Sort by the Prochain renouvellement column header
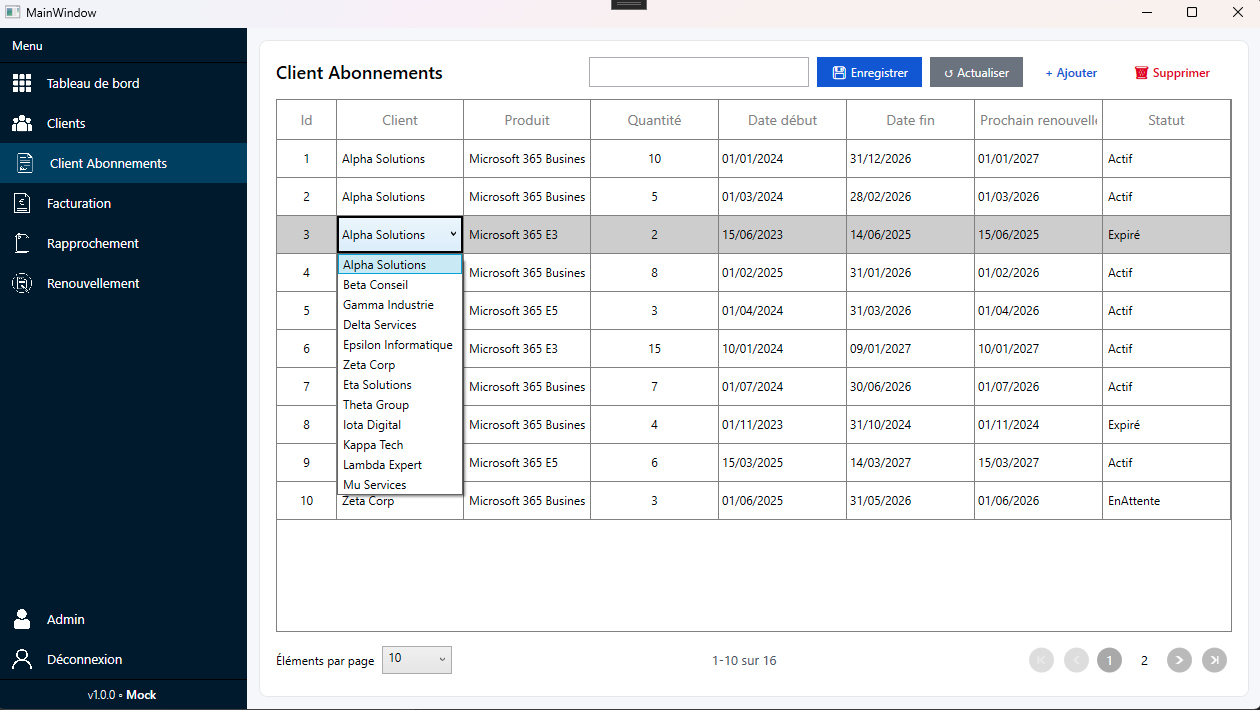Screen dimensions: 1260x710 (x=1039, y=120)
